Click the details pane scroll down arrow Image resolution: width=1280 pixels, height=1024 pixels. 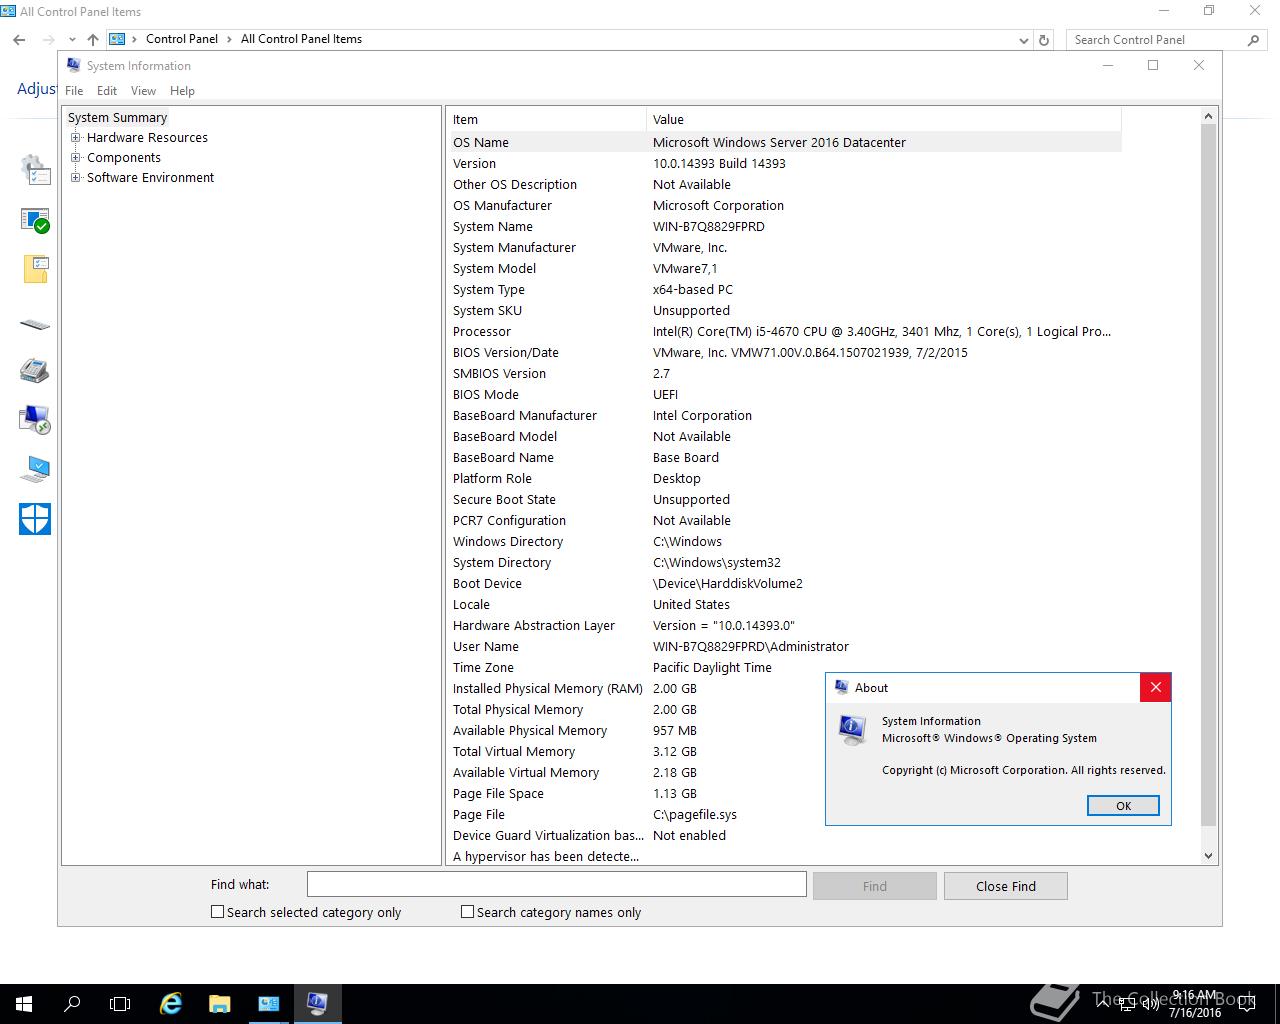[1208, 855]
